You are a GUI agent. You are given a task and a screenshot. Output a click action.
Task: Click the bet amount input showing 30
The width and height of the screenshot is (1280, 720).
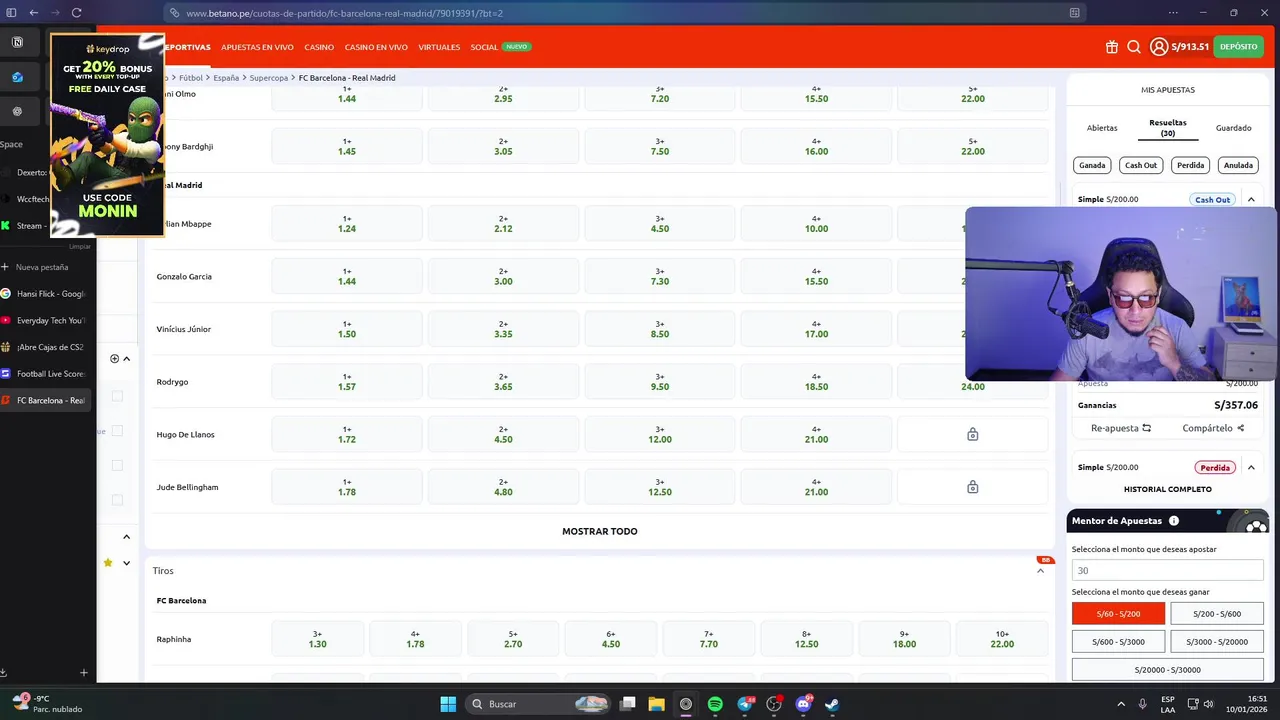[1167, 570]
